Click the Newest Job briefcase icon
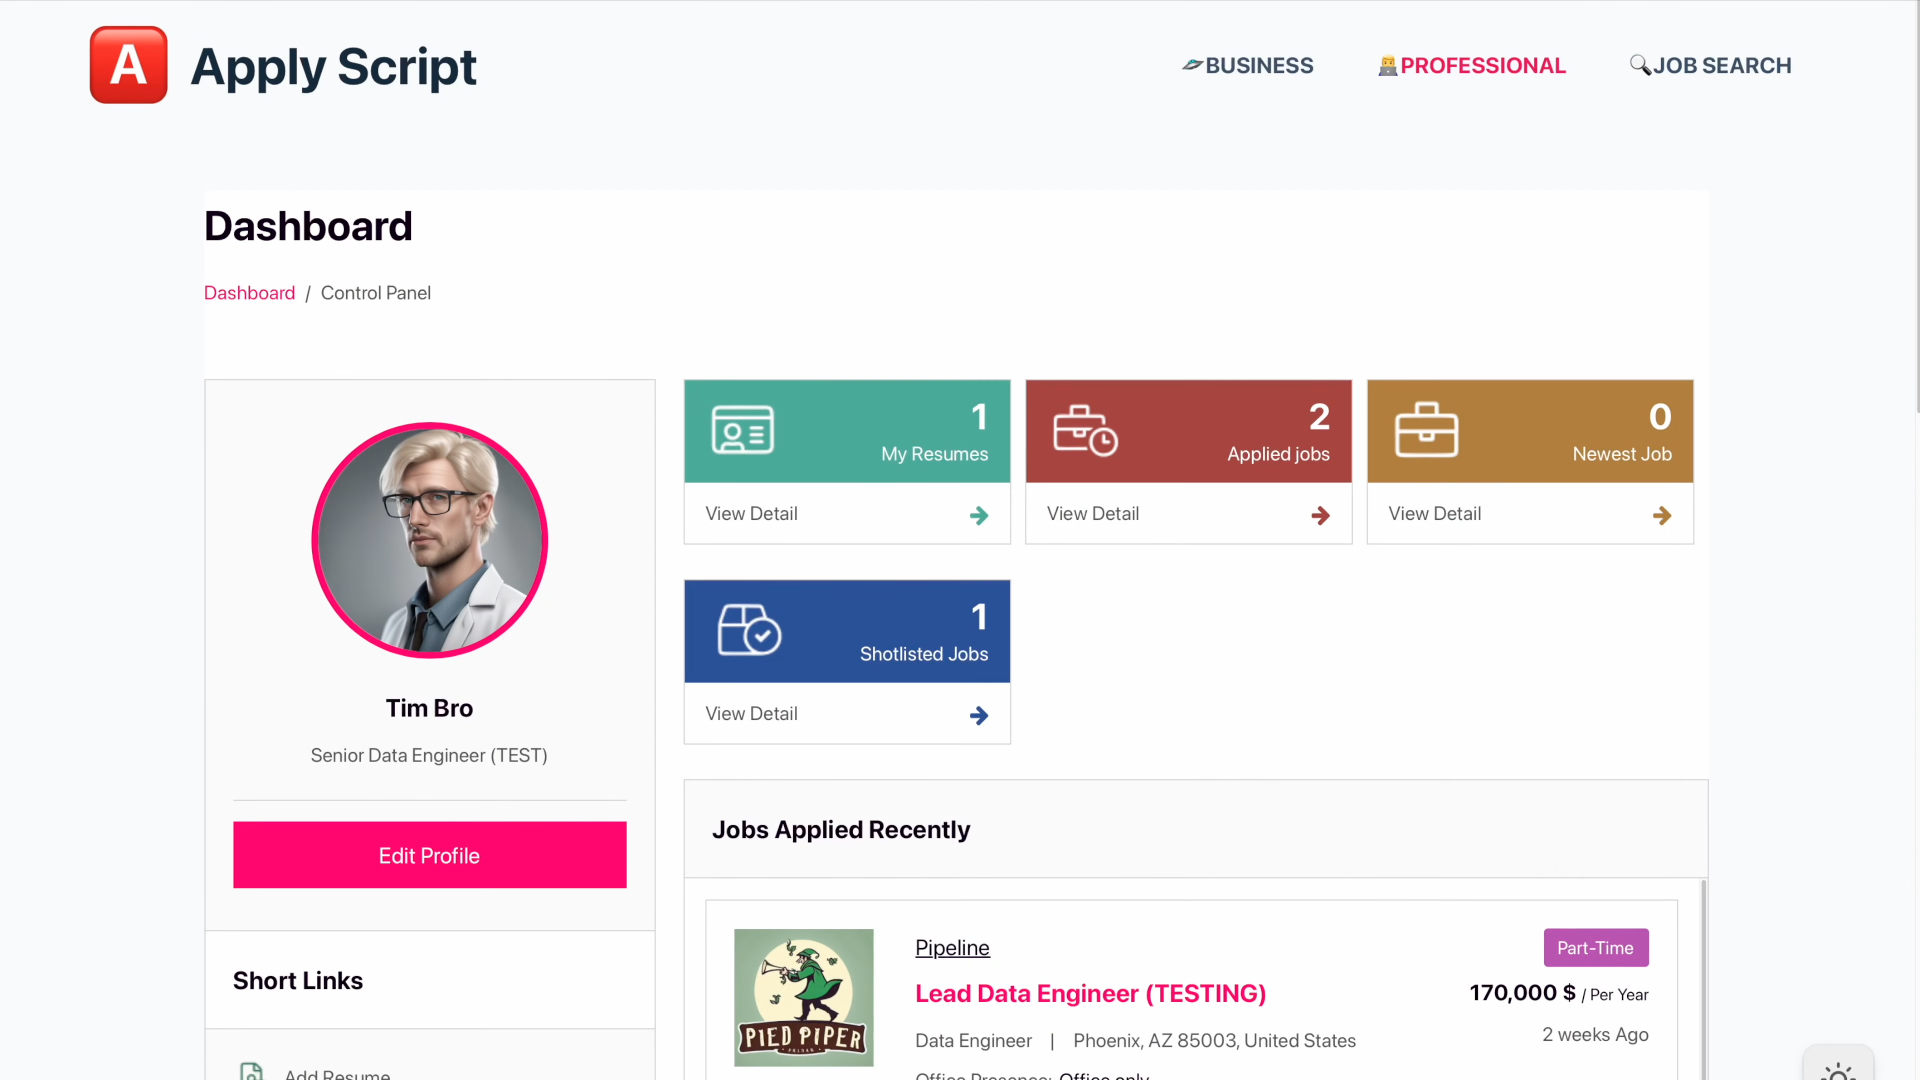1920x1080 pixels. tap(1426, 430)
